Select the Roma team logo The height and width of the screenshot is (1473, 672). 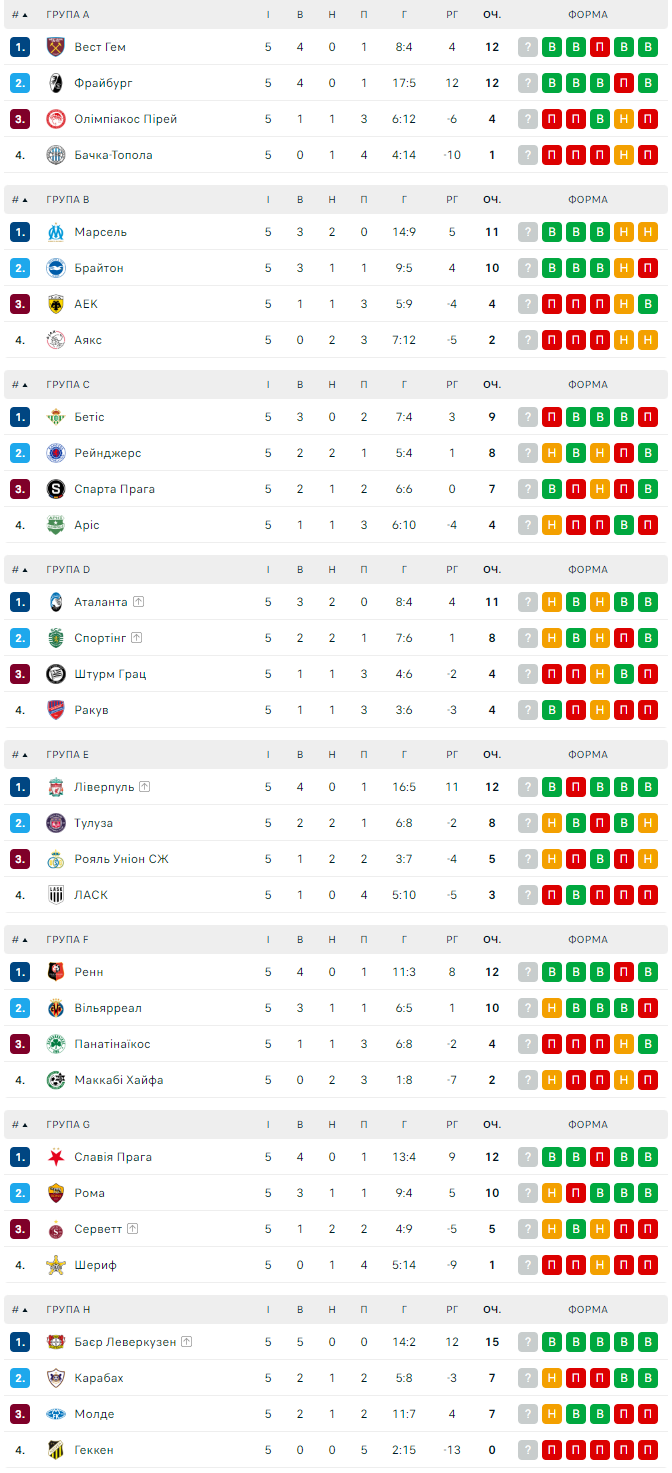tap(56, 1193)
